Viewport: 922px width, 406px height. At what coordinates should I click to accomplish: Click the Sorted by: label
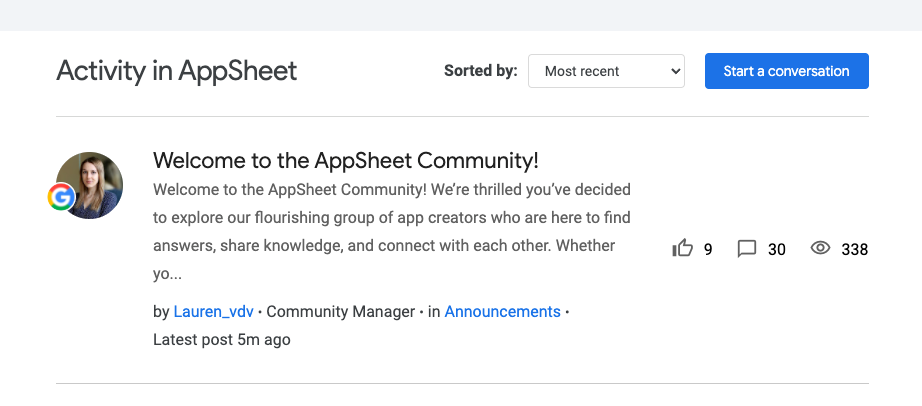tap(480, 71)
